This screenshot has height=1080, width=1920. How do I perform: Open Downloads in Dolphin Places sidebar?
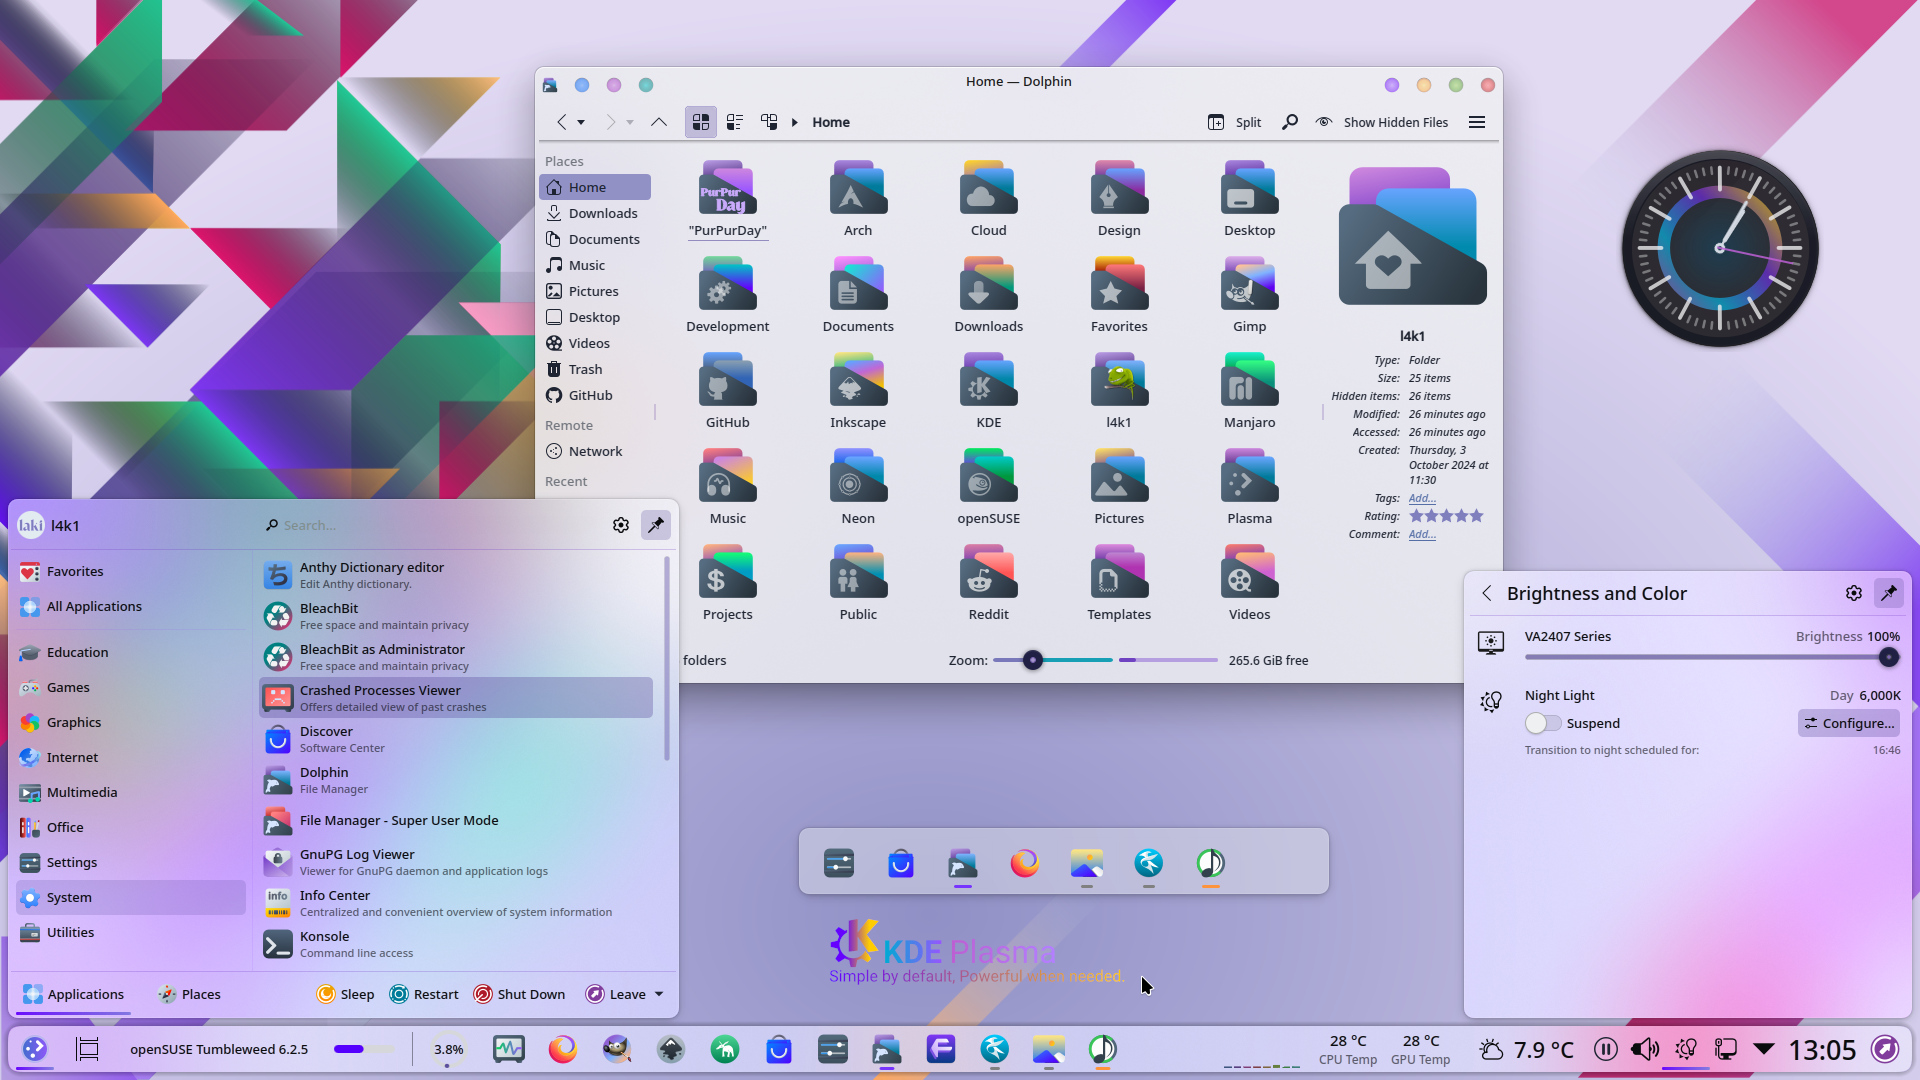click(x=595, y=213)
